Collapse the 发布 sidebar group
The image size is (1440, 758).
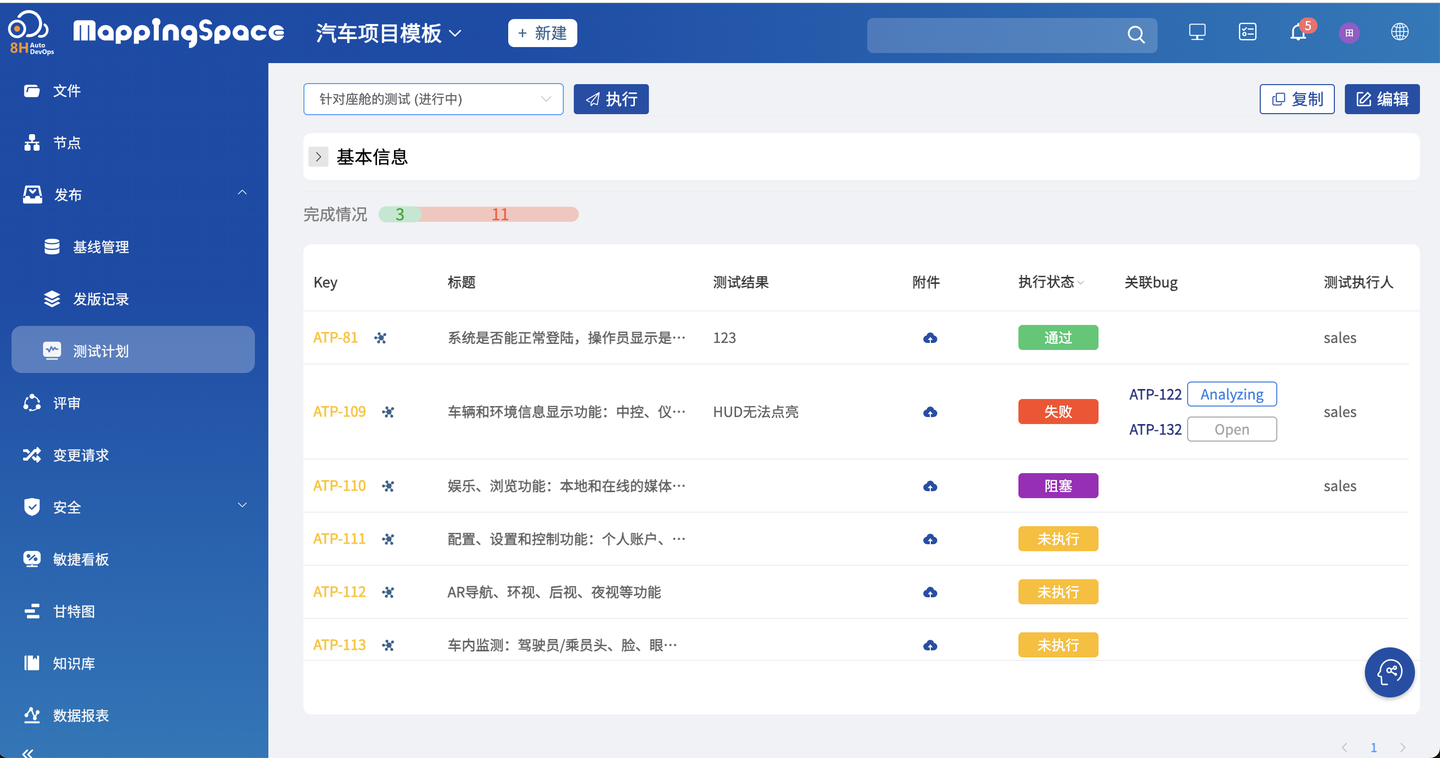coord(242,193)
